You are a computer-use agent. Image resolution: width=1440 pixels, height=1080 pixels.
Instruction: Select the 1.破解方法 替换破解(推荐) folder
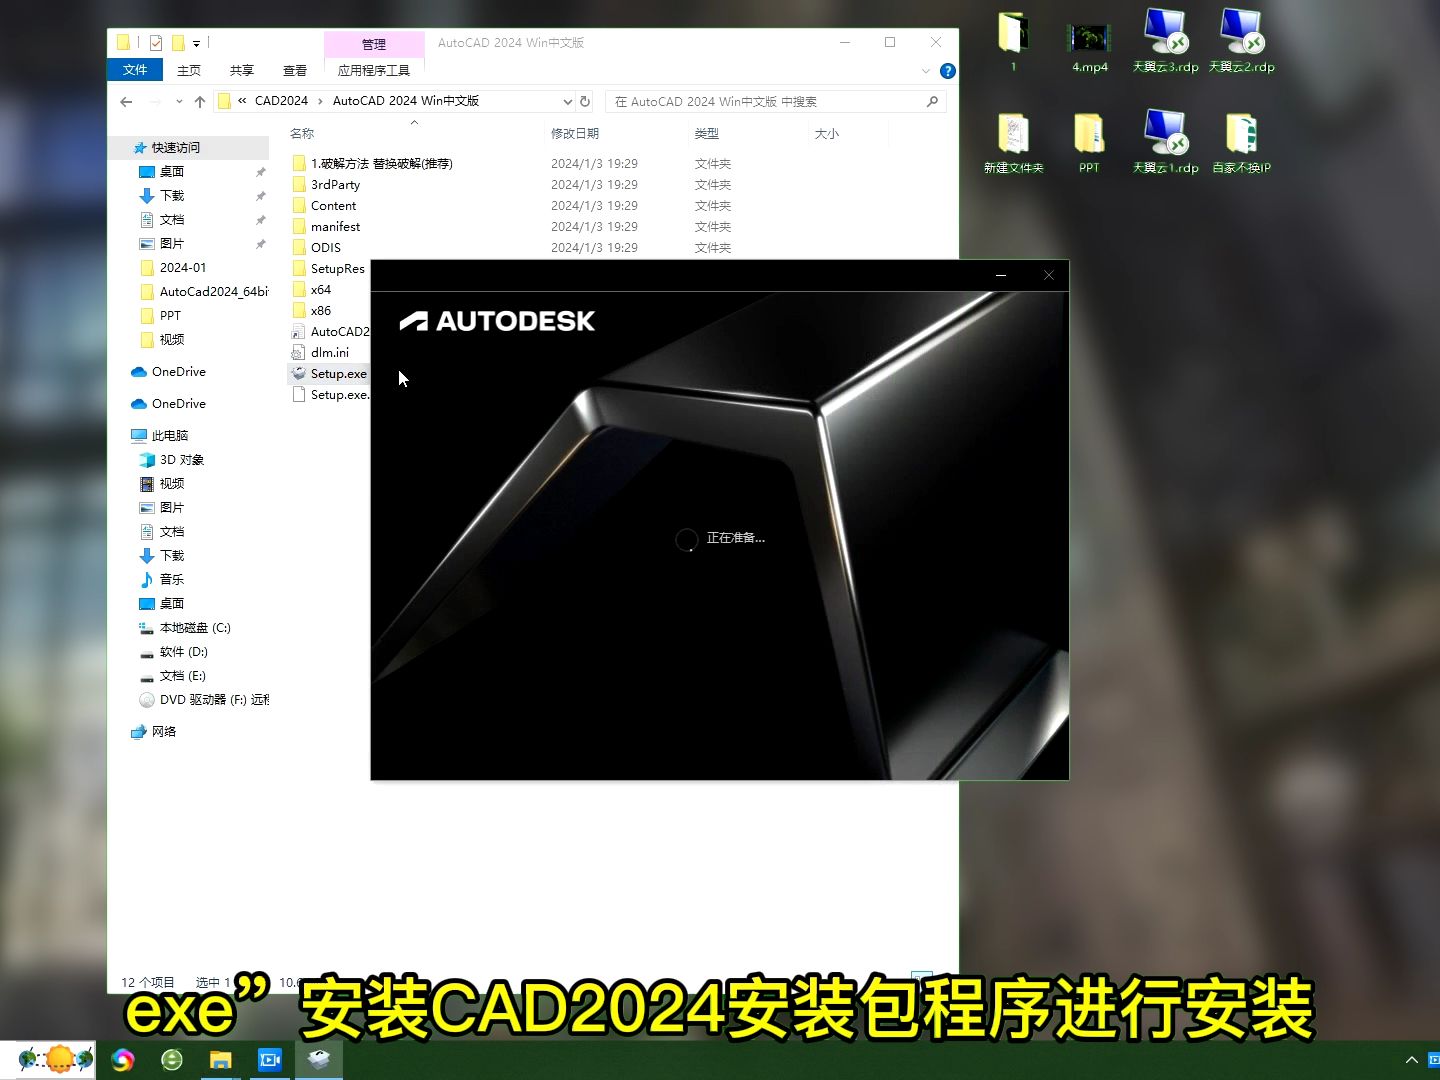(x=381, y=163)
